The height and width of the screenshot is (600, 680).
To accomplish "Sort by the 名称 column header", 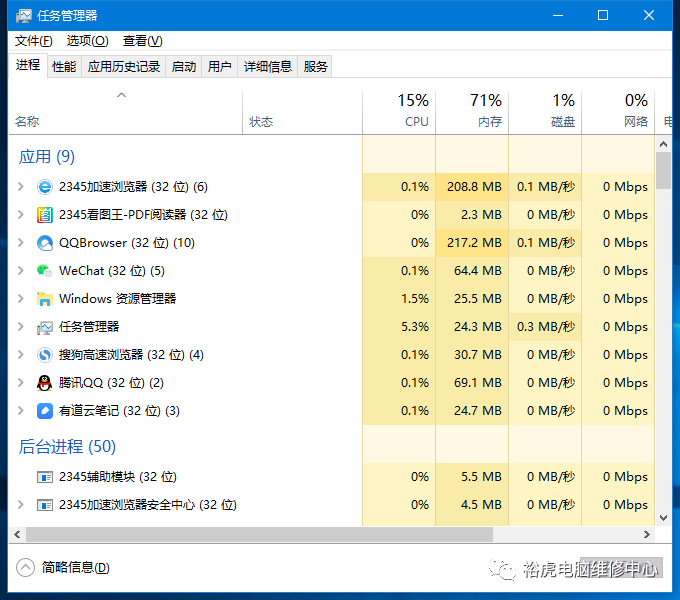I will (x=125, y=113).
